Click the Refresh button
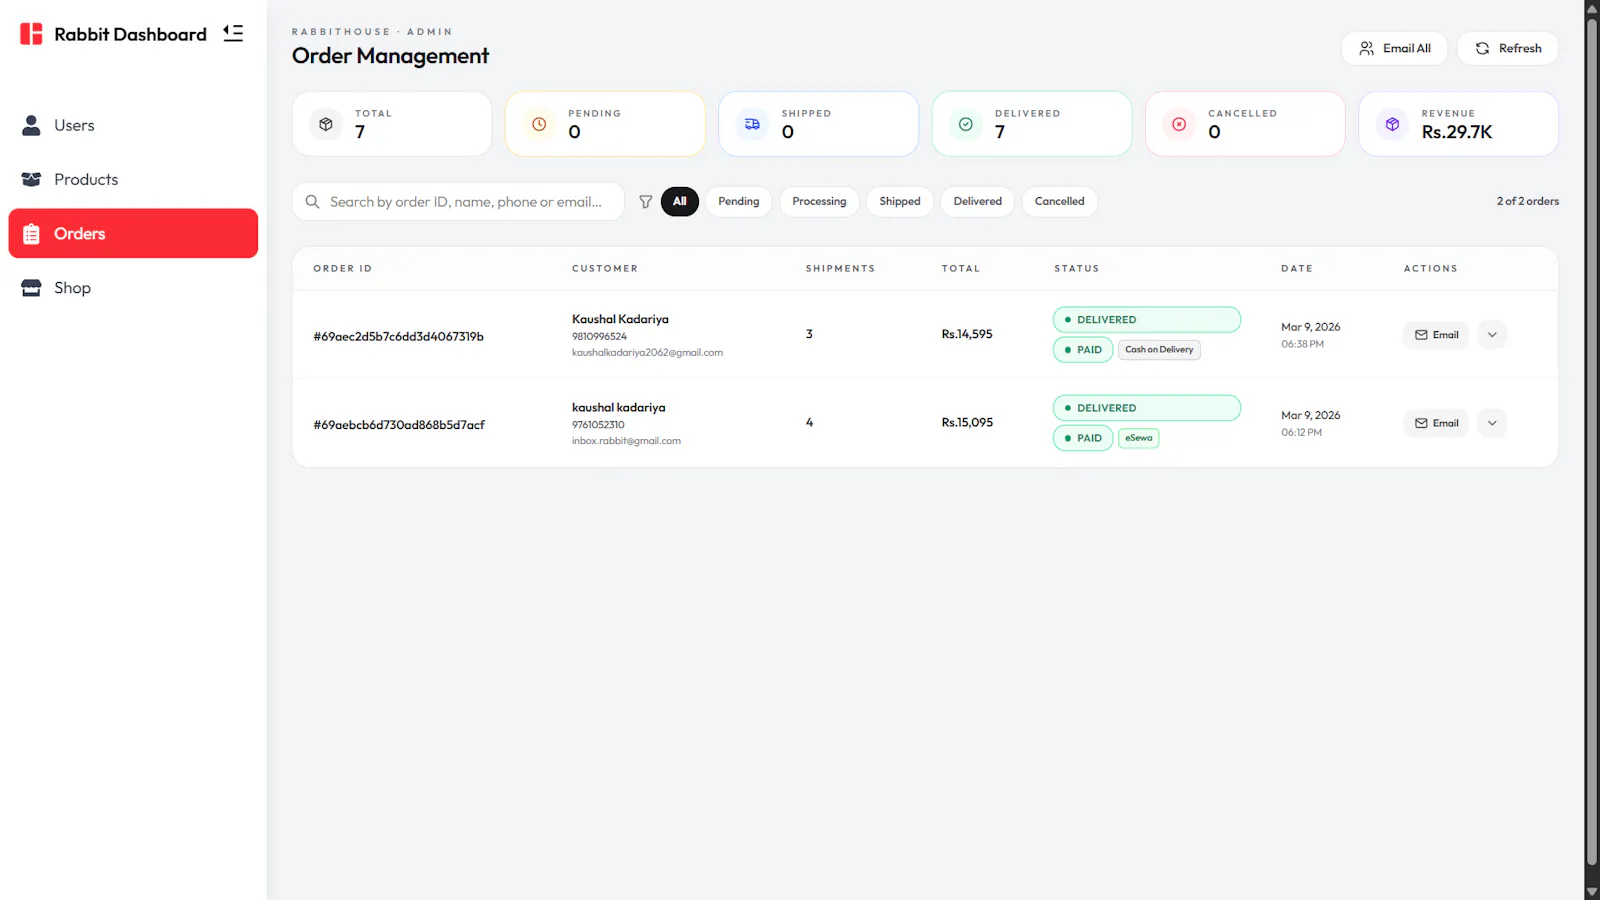The width and height of the screenshot is (1600, 900). (1508, 48)
